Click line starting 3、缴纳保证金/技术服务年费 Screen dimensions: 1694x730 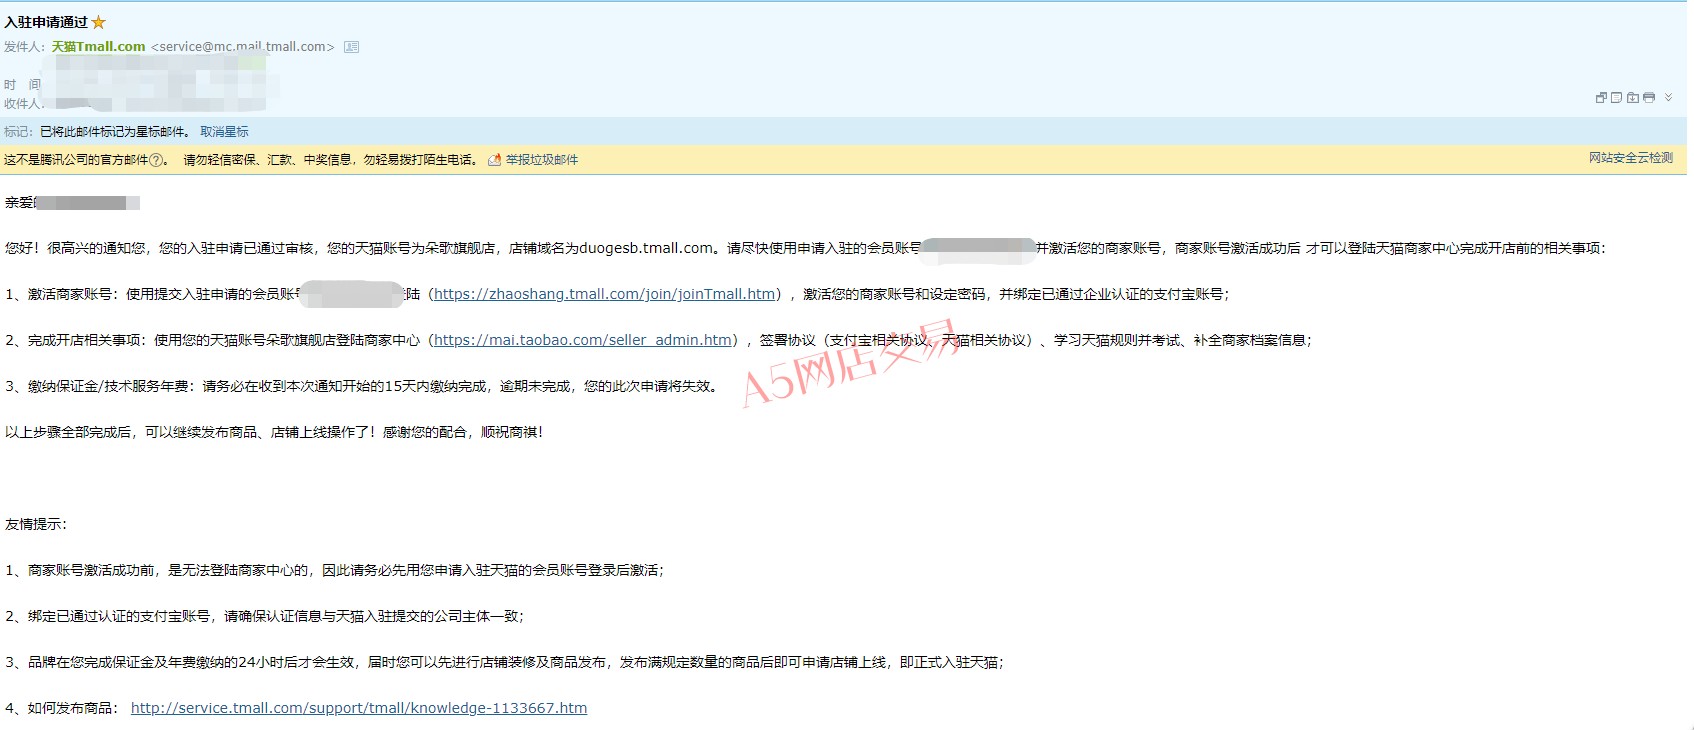(x=364, y=386)
